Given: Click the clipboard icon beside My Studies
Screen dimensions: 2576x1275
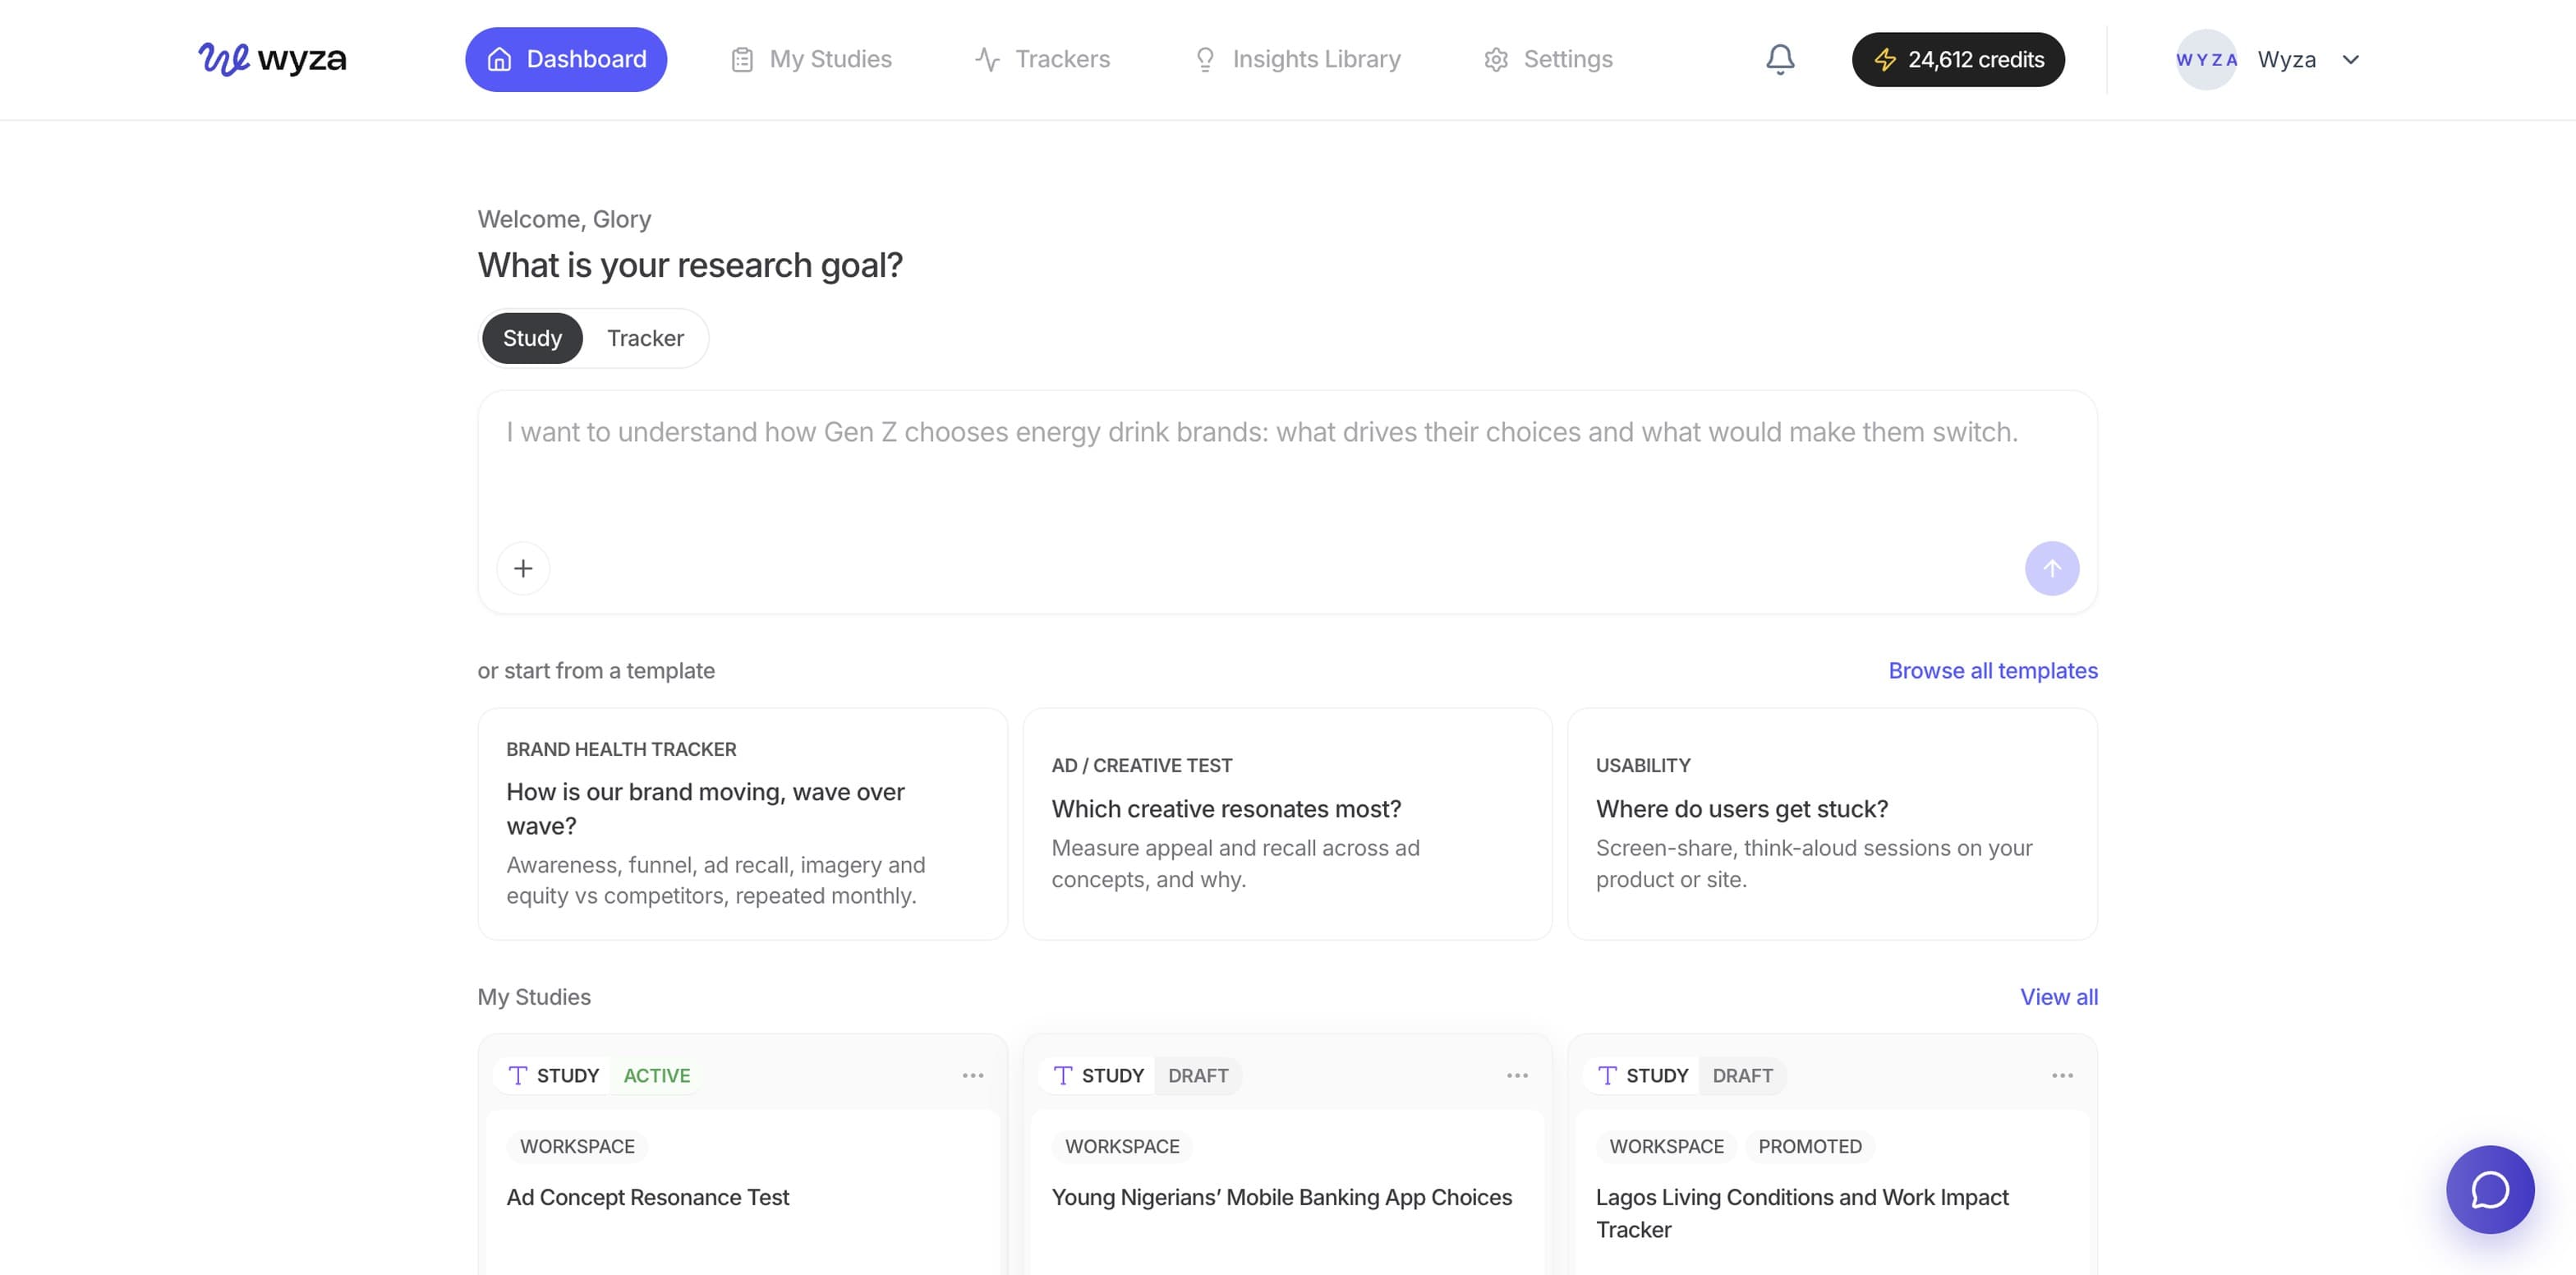Looking at the screenshot, I should (x=741, y=60).
